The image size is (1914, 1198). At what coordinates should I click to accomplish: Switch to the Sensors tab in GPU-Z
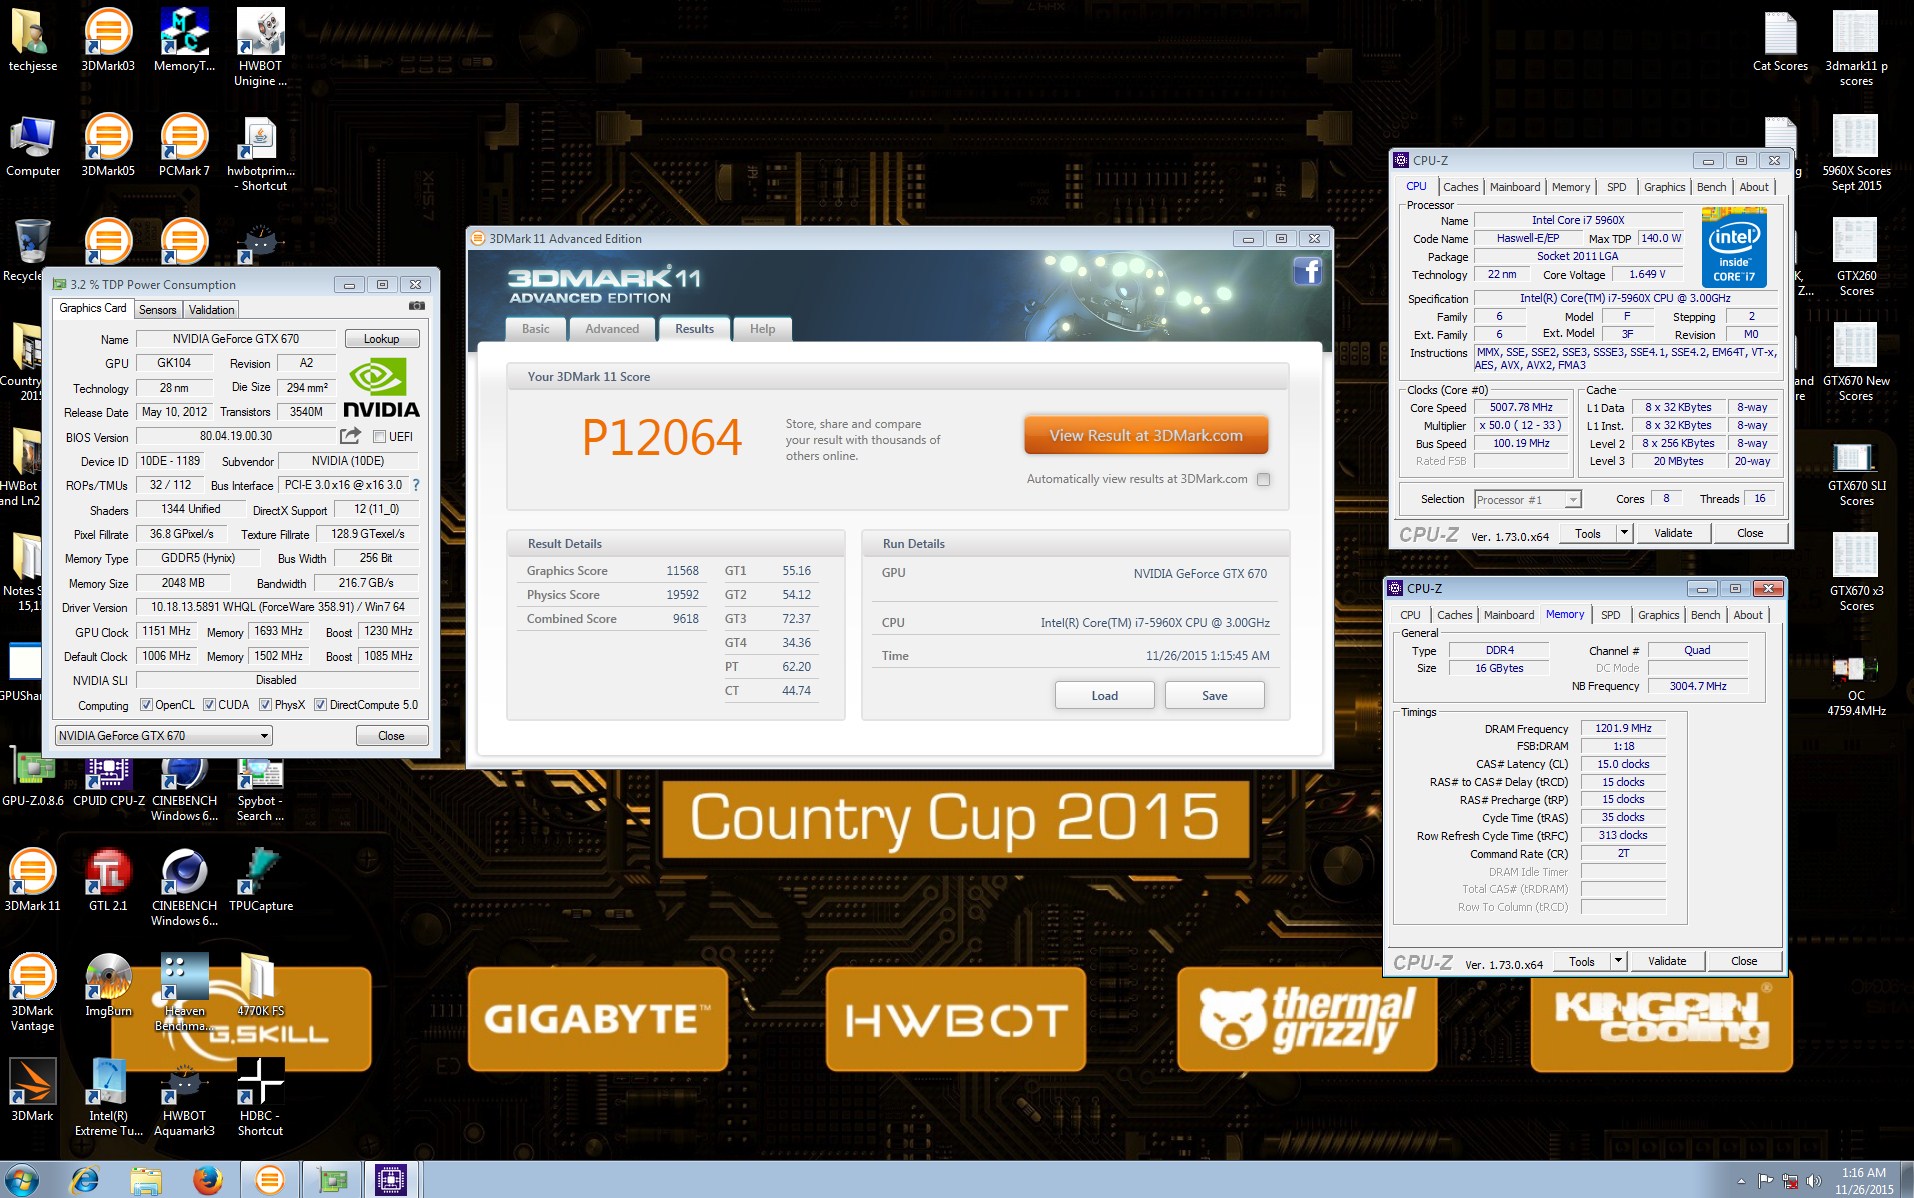point(157,310)
